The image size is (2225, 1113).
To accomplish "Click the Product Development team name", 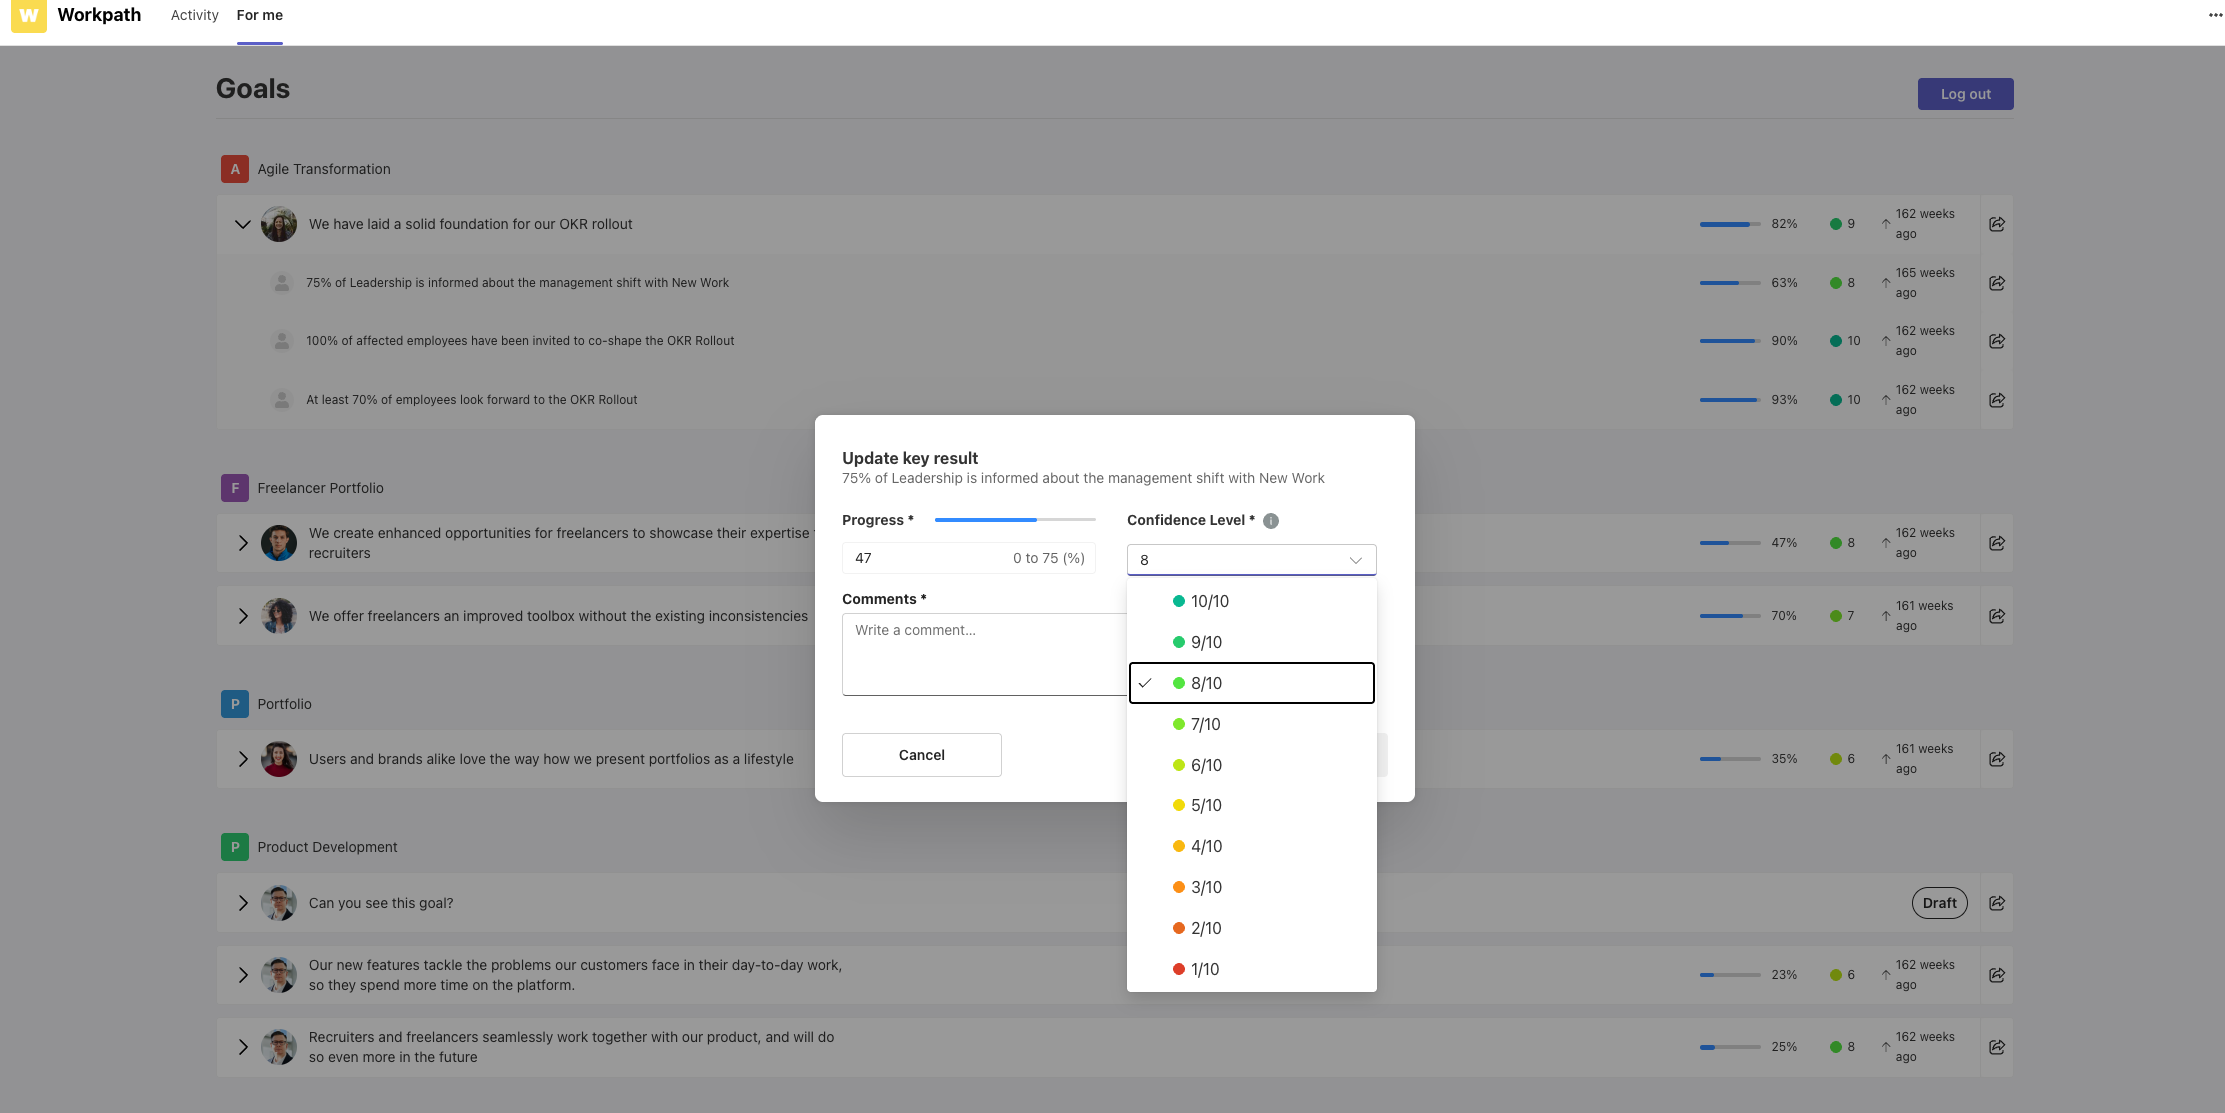I will coord(327,847).
